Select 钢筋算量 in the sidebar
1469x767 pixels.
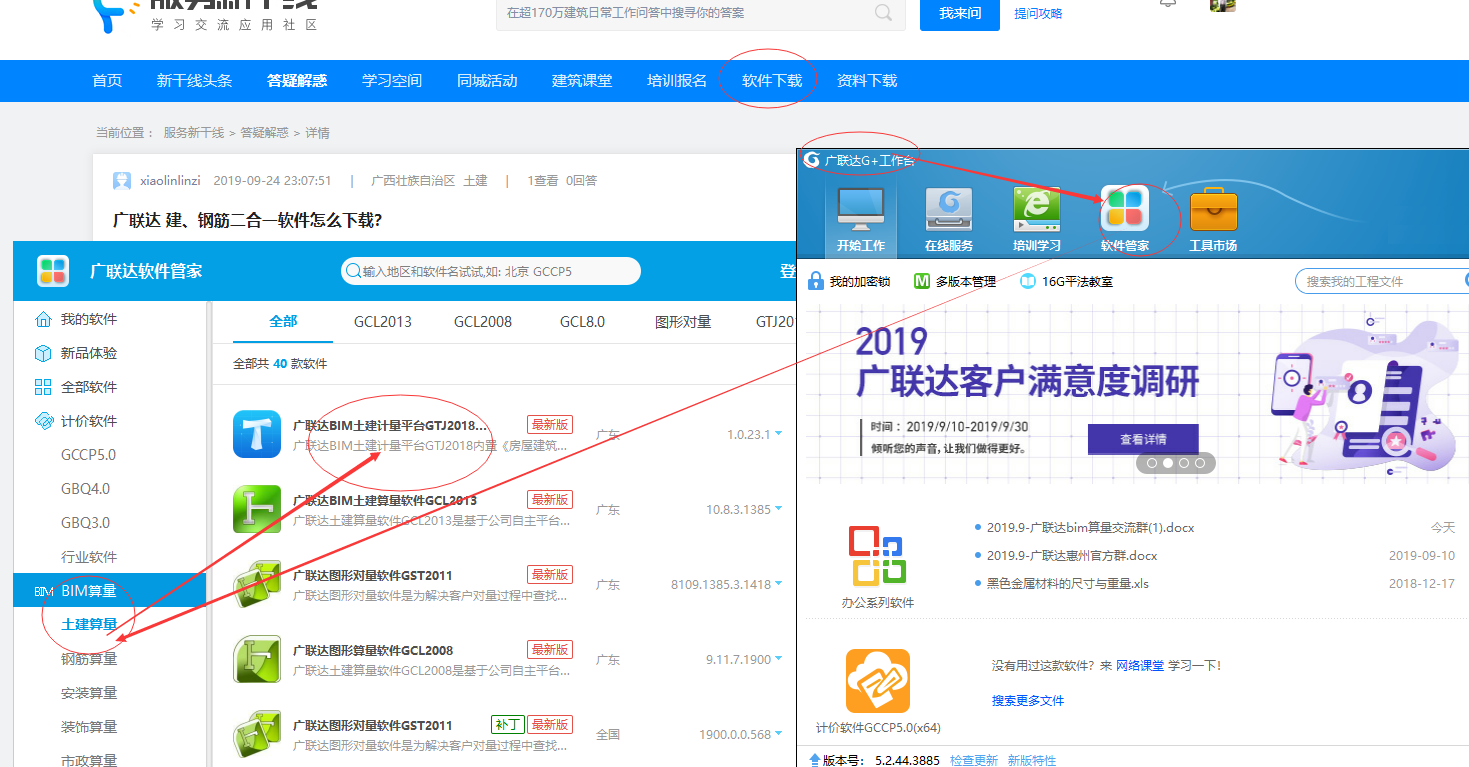(x=89, y=659)
